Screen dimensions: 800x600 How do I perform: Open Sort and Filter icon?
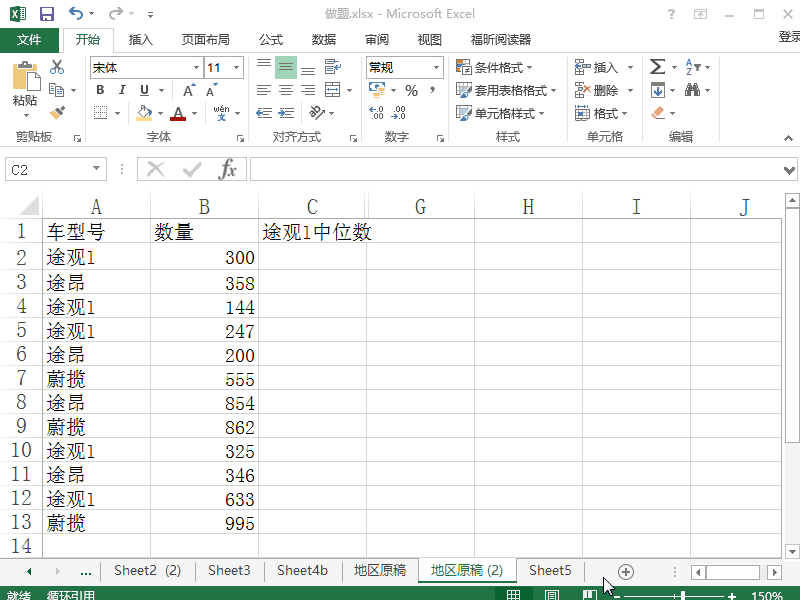tap(693, 67)
